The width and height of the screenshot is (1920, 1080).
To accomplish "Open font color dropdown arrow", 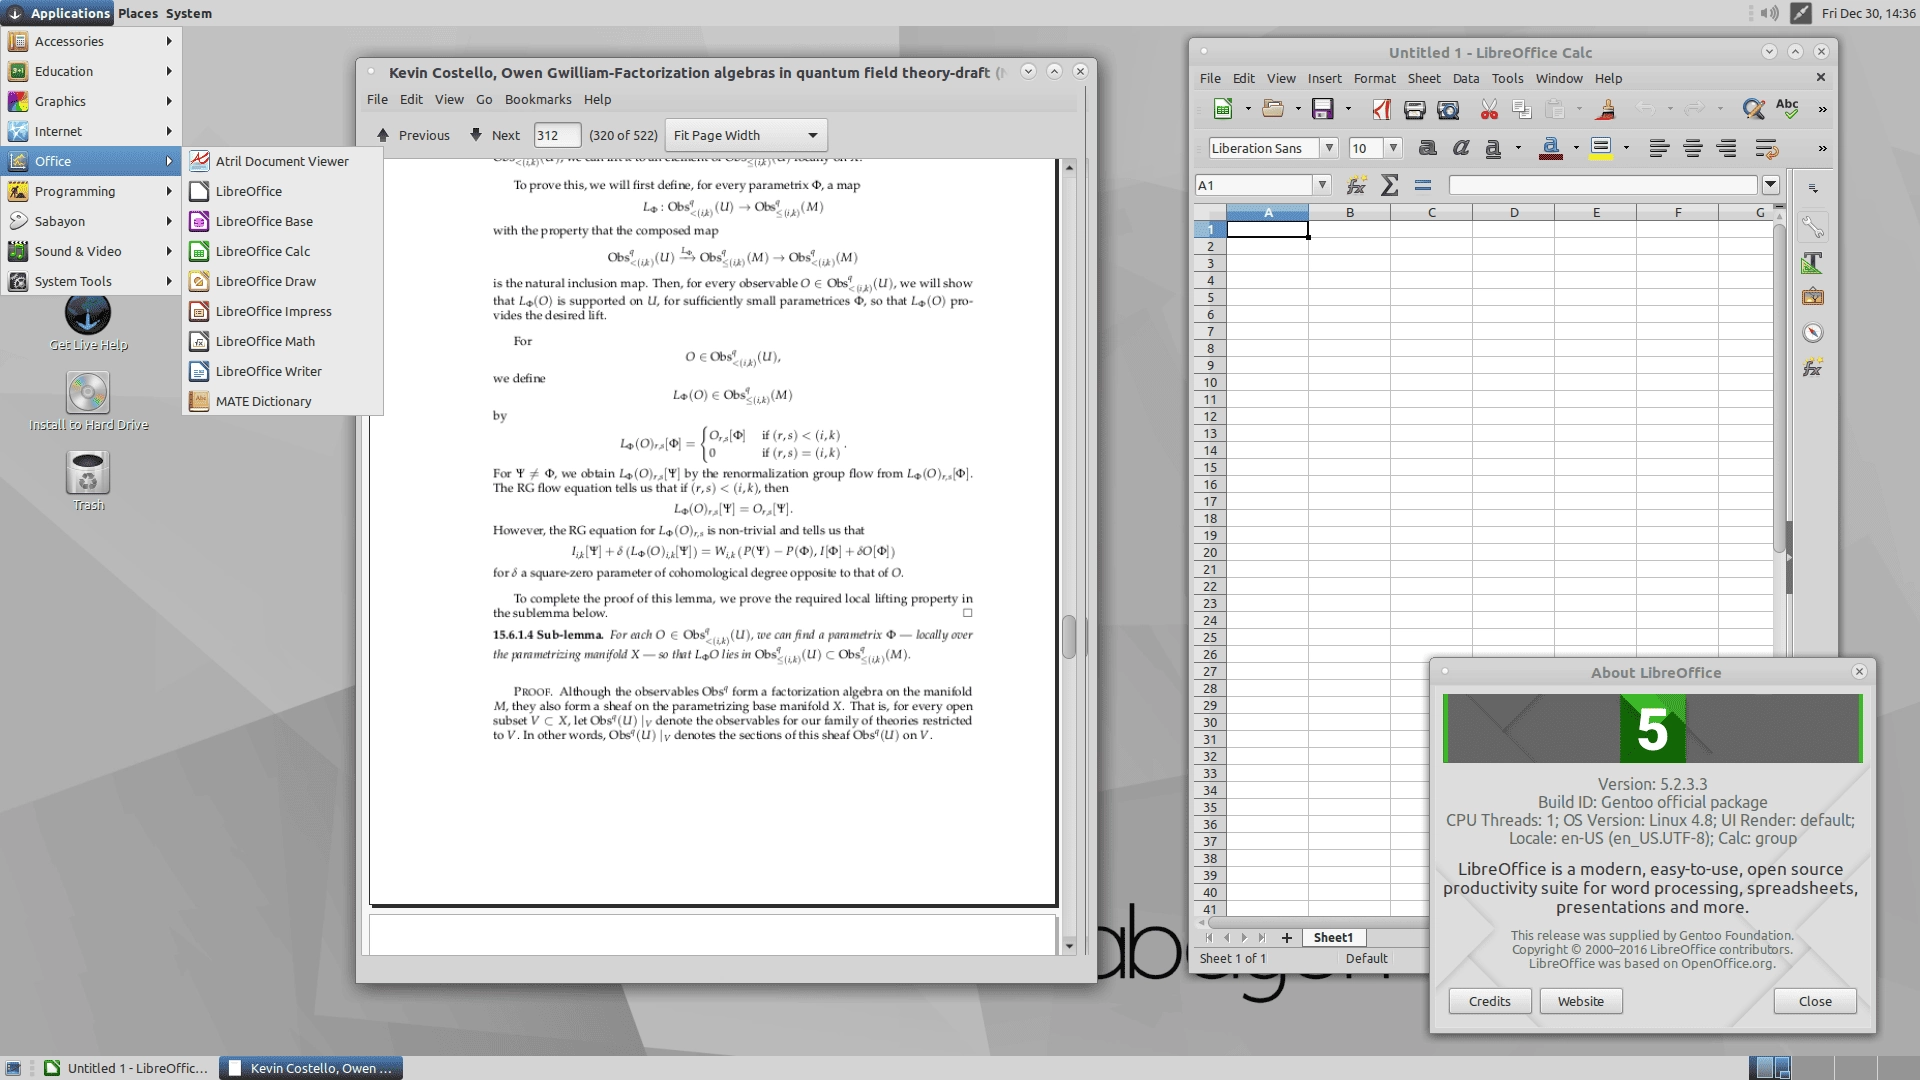I will point(1576,148).
